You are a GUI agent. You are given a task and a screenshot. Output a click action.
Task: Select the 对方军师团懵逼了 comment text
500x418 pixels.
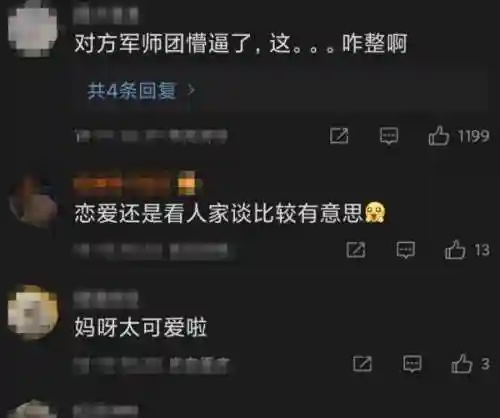tap(241, 43)
